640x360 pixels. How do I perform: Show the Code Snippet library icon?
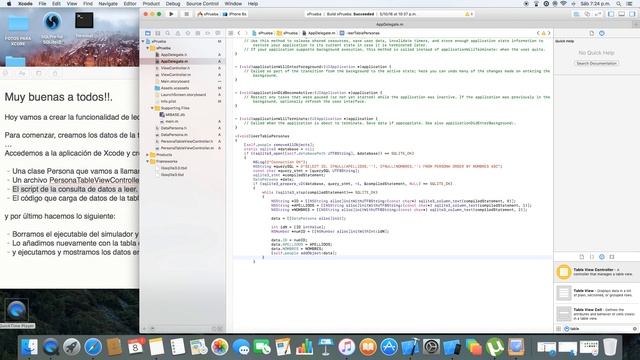click(592, 257)
